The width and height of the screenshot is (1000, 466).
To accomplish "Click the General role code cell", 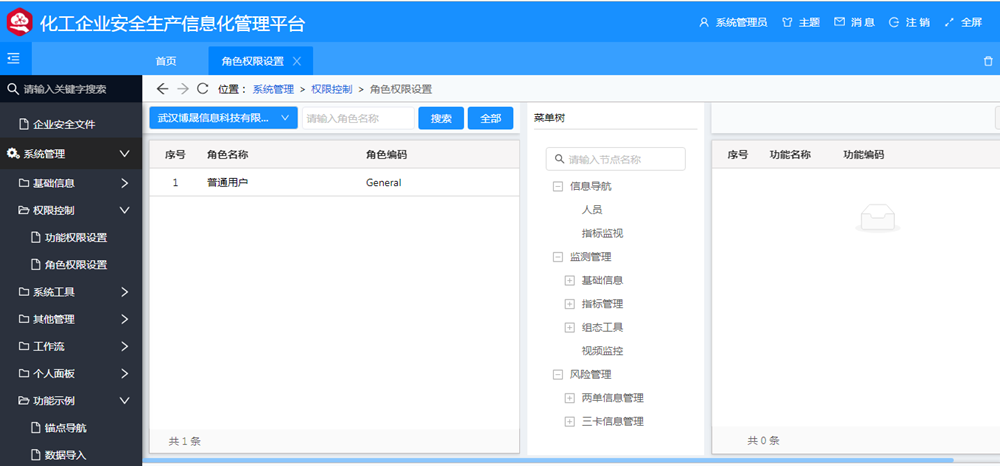I will (384, 182).
